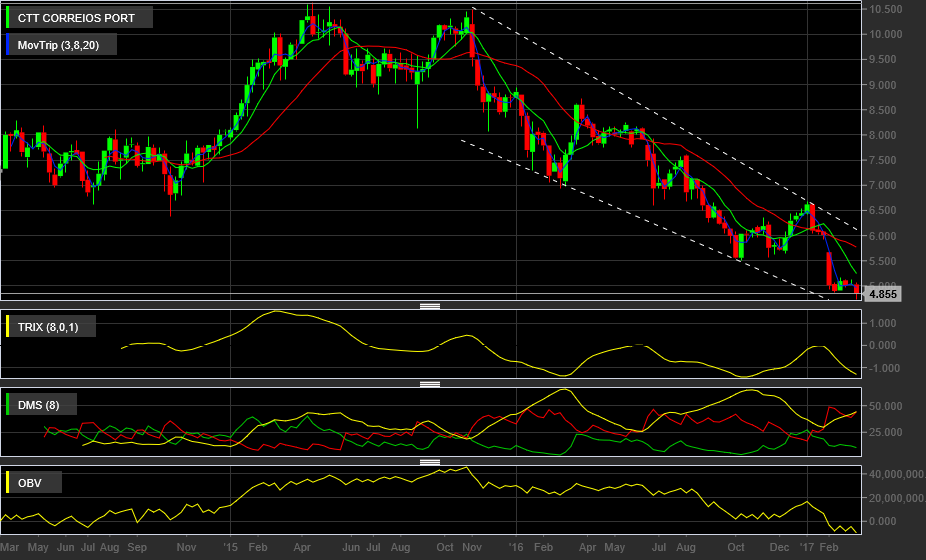Select the 50.000 value on DMS axis
This screenshot has height=560, width=926.
pos(885,406)
